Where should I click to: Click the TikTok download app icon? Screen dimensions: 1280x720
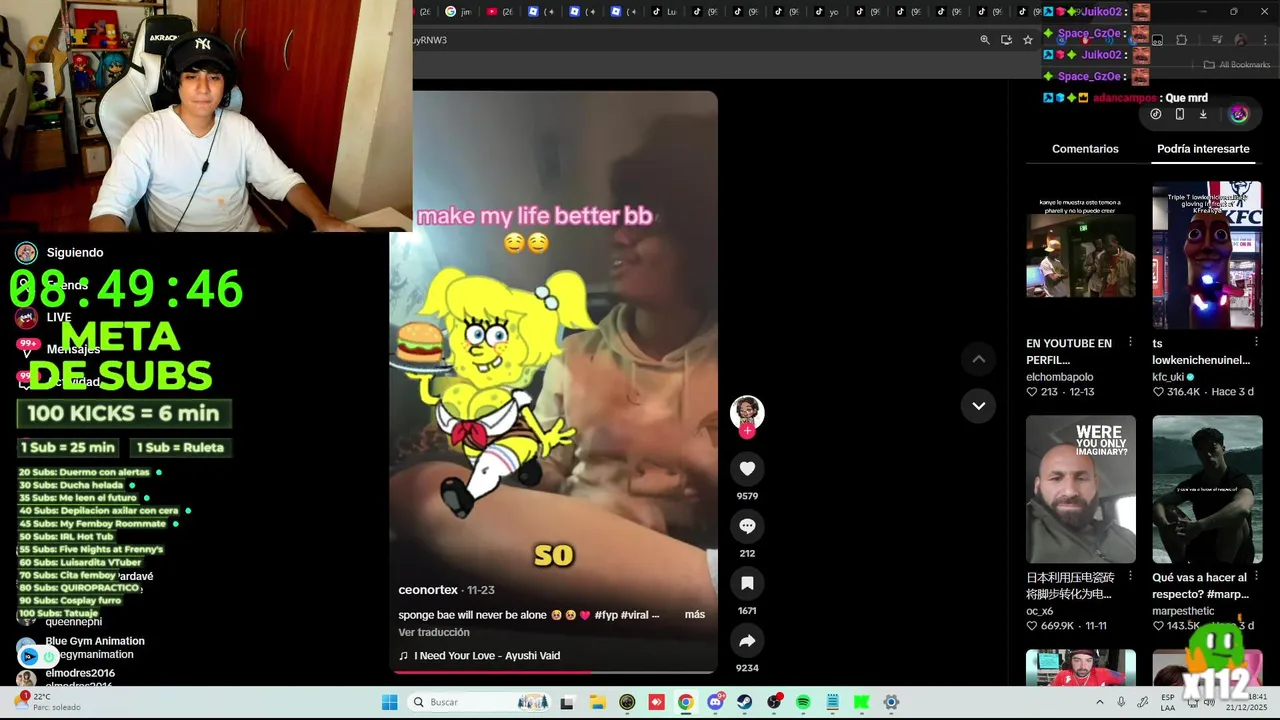[1203, 114]
